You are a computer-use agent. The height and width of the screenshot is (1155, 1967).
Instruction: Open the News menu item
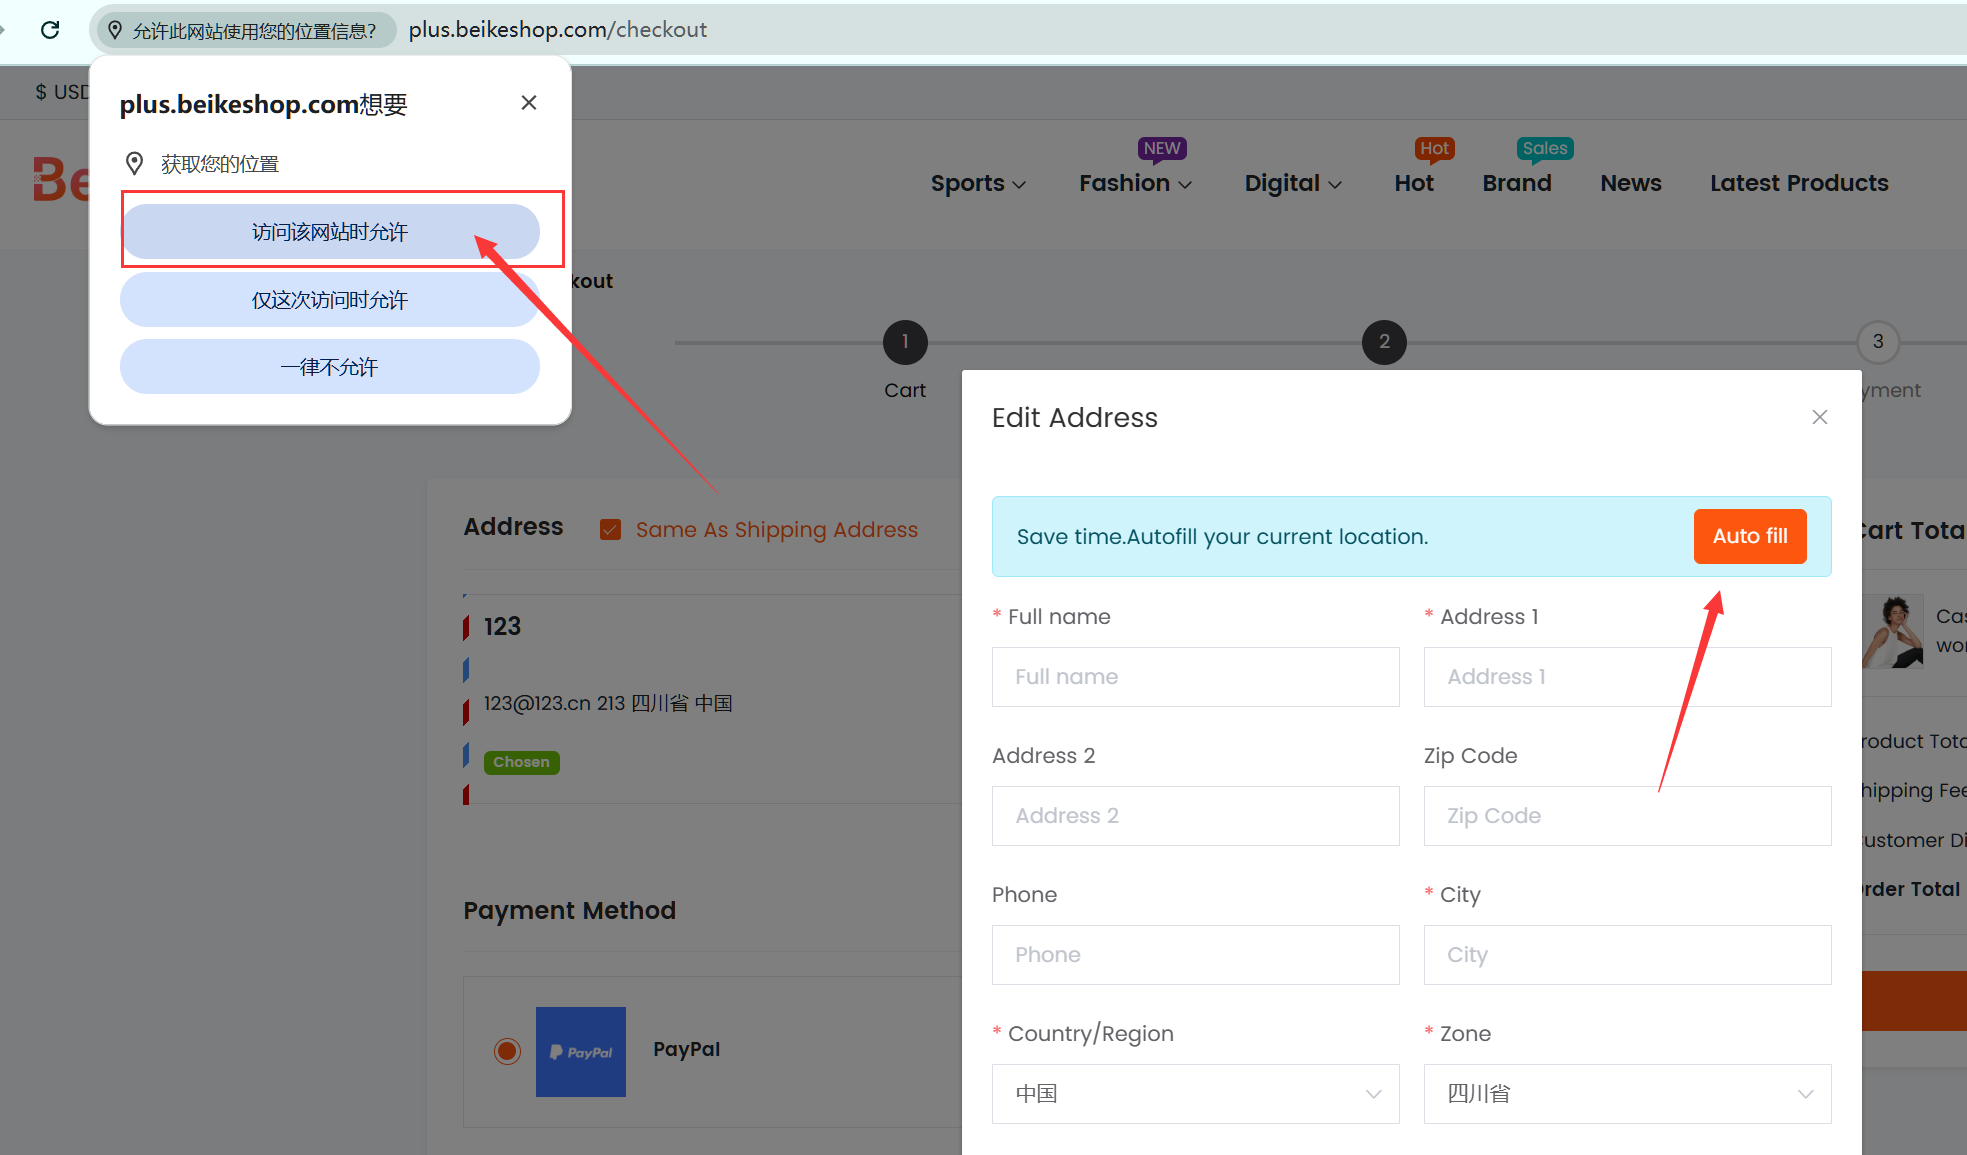1630,183
